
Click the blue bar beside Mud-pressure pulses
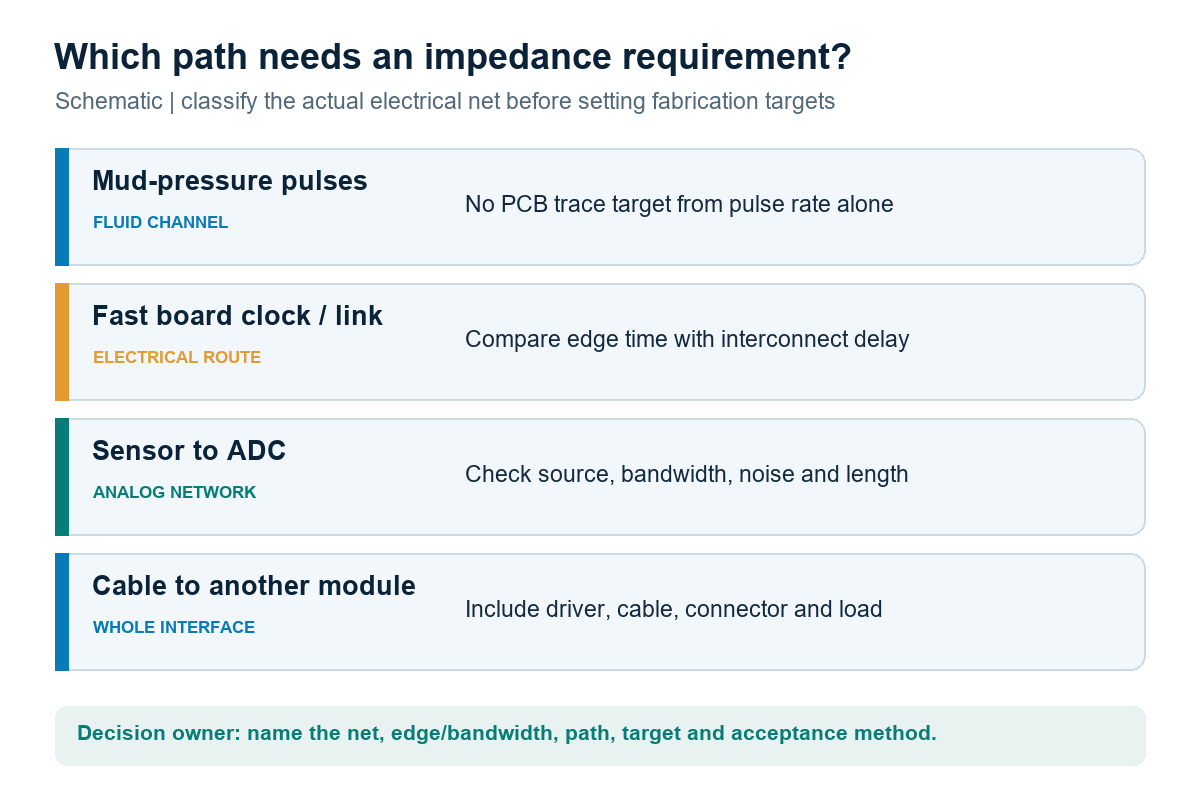pos(62,207)
